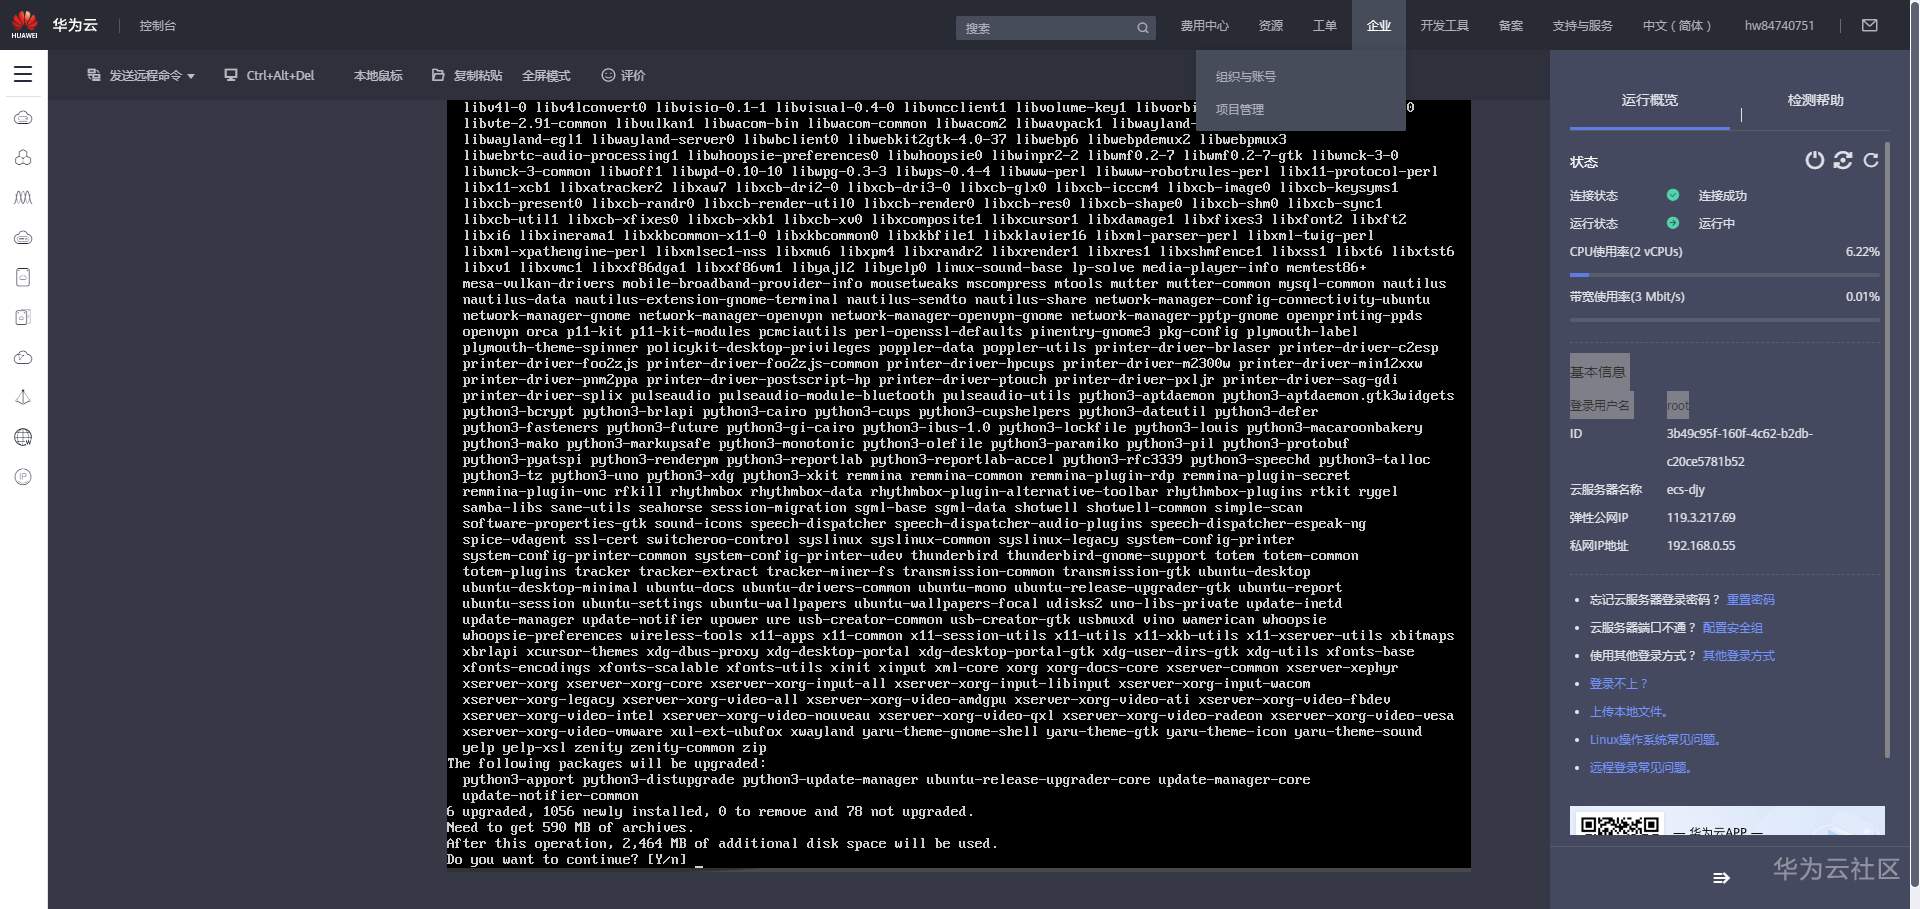Image resolution: width=1920 pixels, height=909 pixels.
Task: Open the 发送远程命令 dropdown
Action: (141, 75)
